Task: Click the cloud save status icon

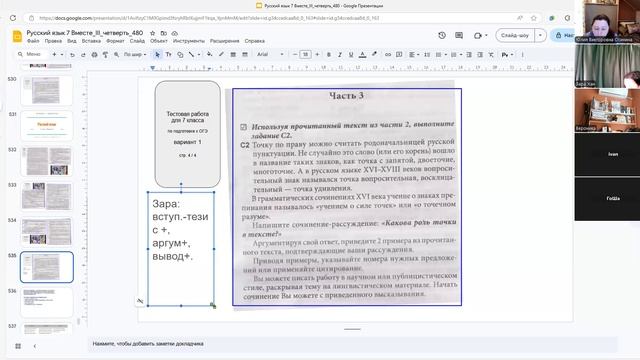Action: pyautogui.click(x=175, y=33)
